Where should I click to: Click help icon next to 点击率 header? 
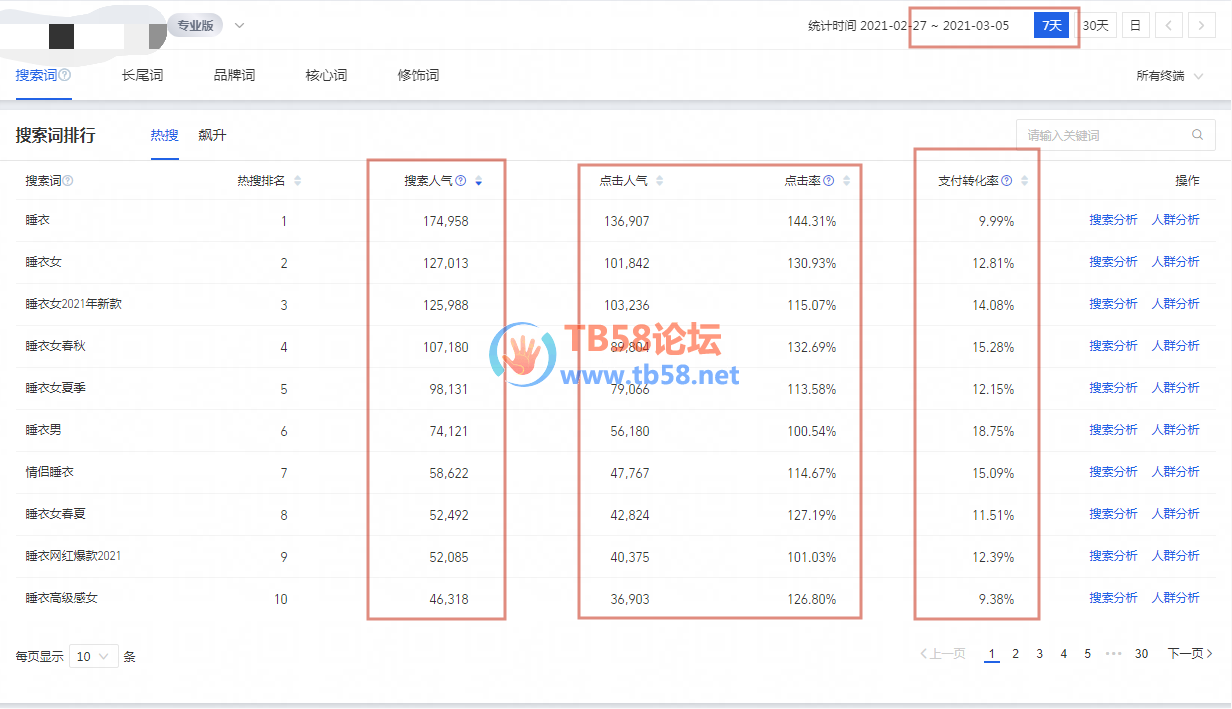click(x=828, y=181)
